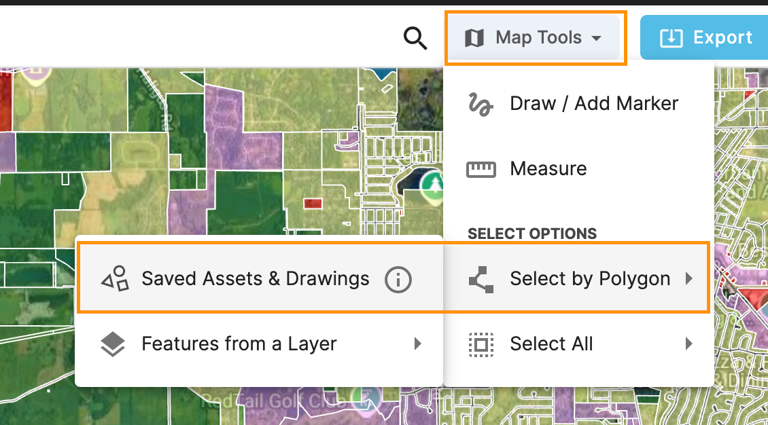This screenshot has height=425, width=768.
Task: Click the folded map icon in Map Tools
Action: coord(474,38)
